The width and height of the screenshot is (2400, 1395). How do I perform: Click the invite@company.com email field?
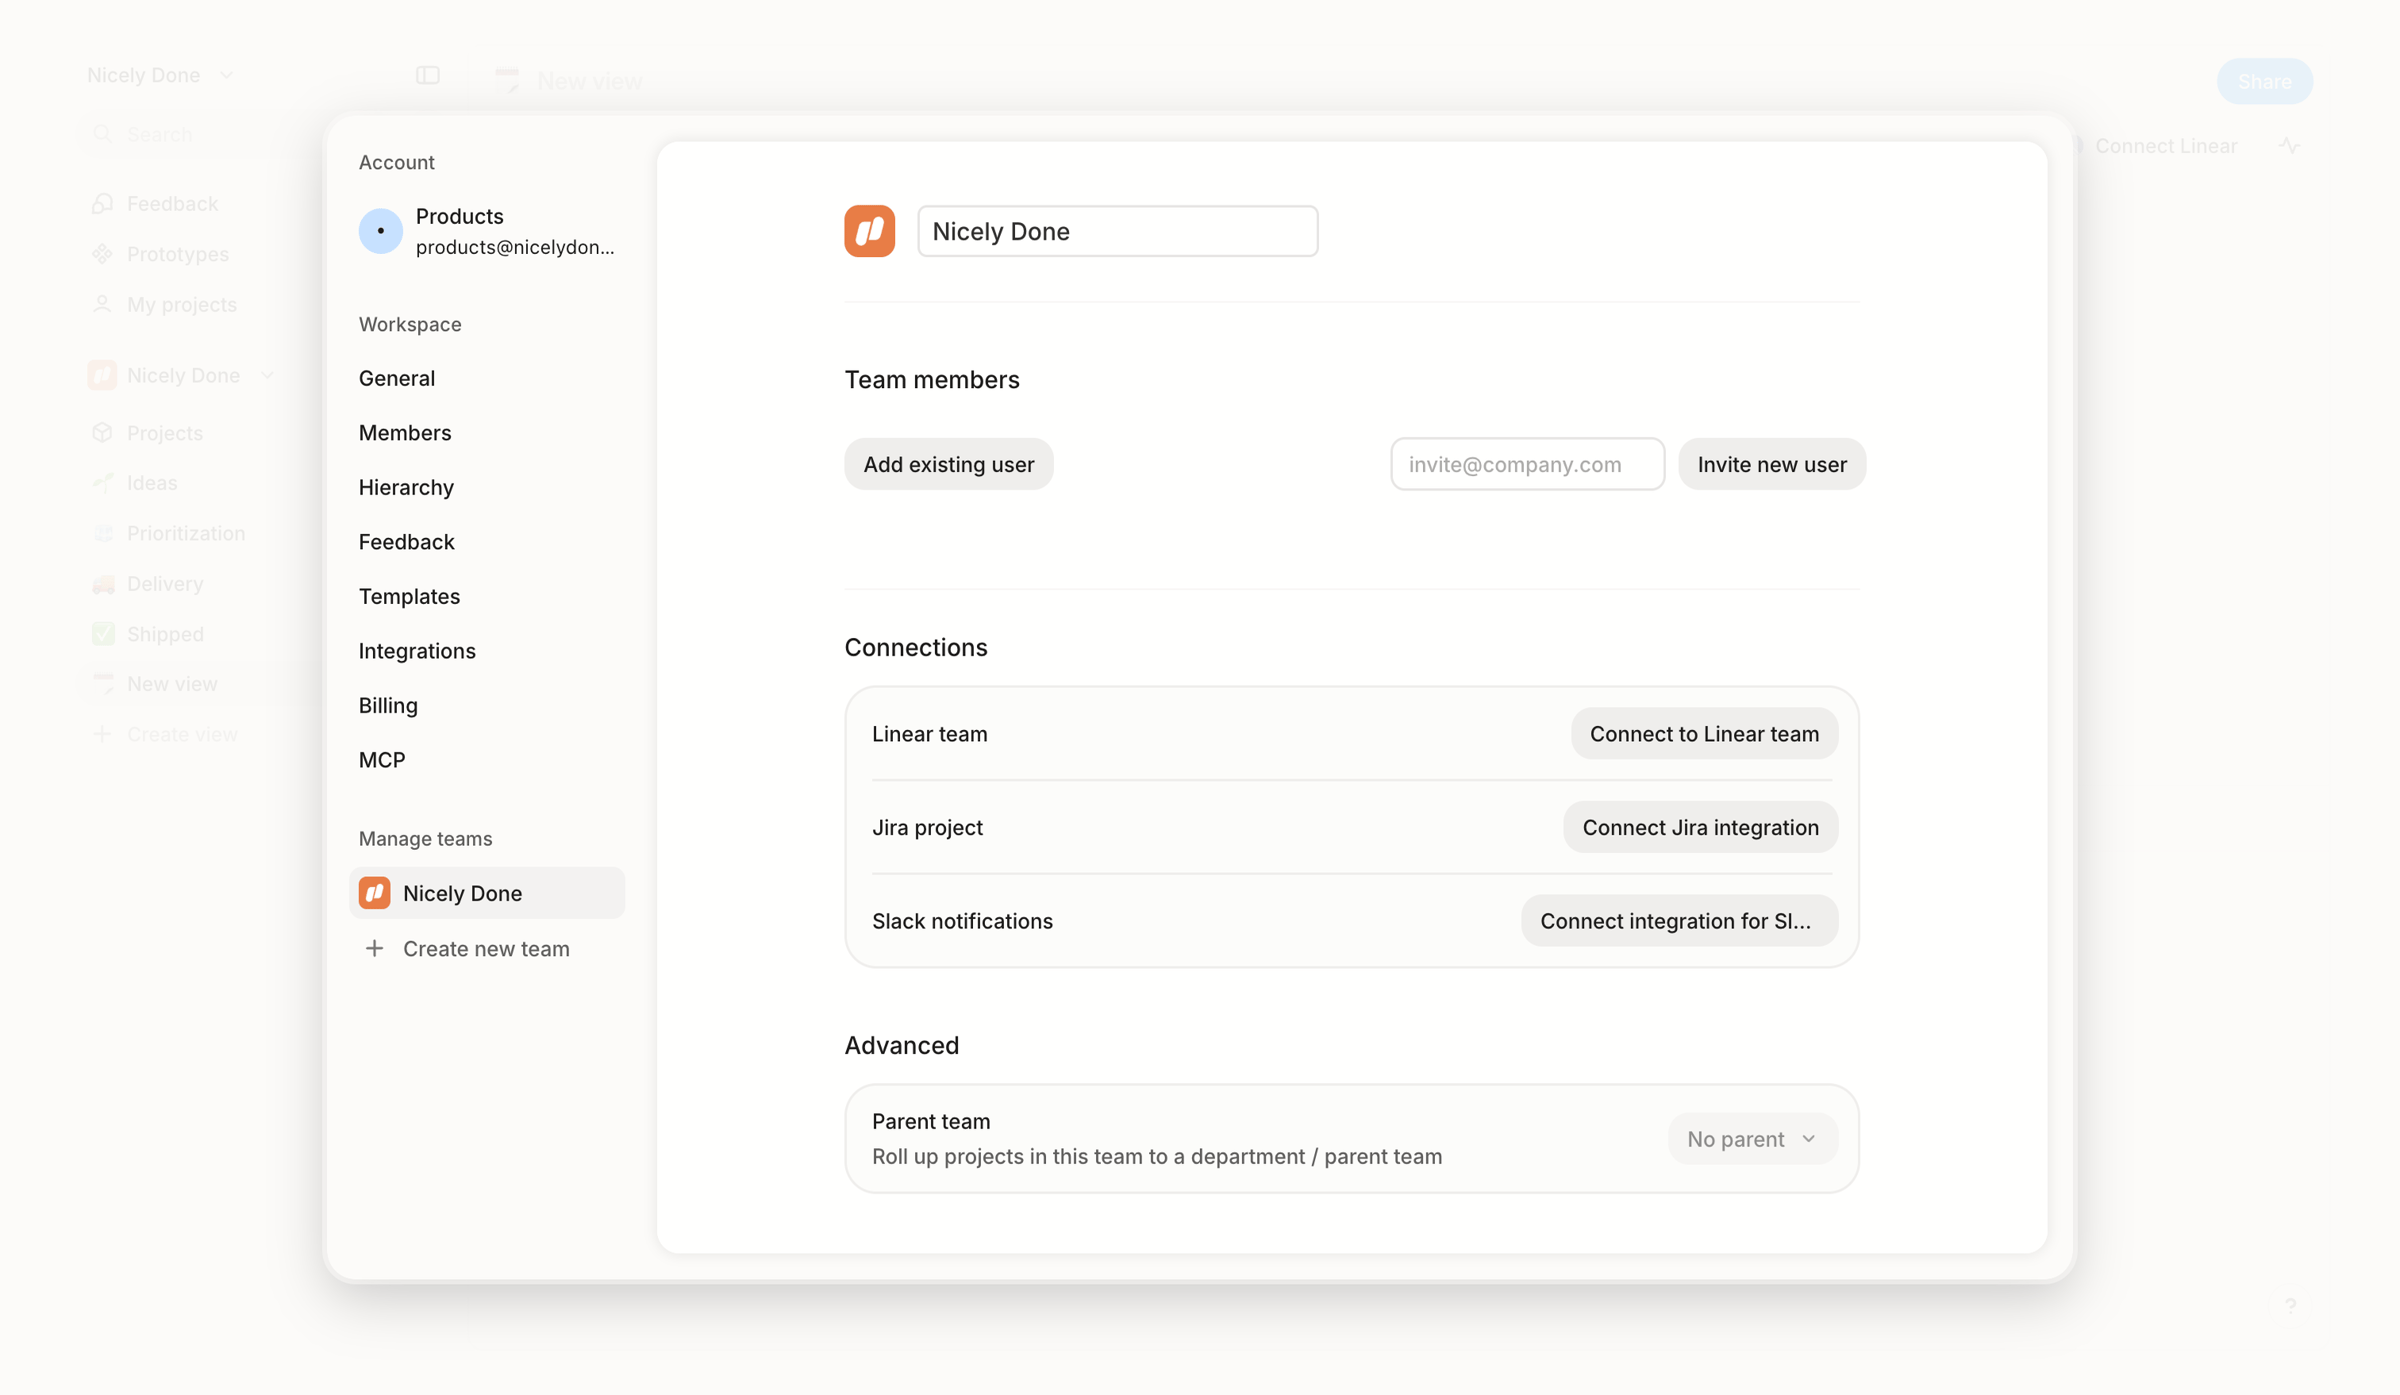(x=1527, y=464)
